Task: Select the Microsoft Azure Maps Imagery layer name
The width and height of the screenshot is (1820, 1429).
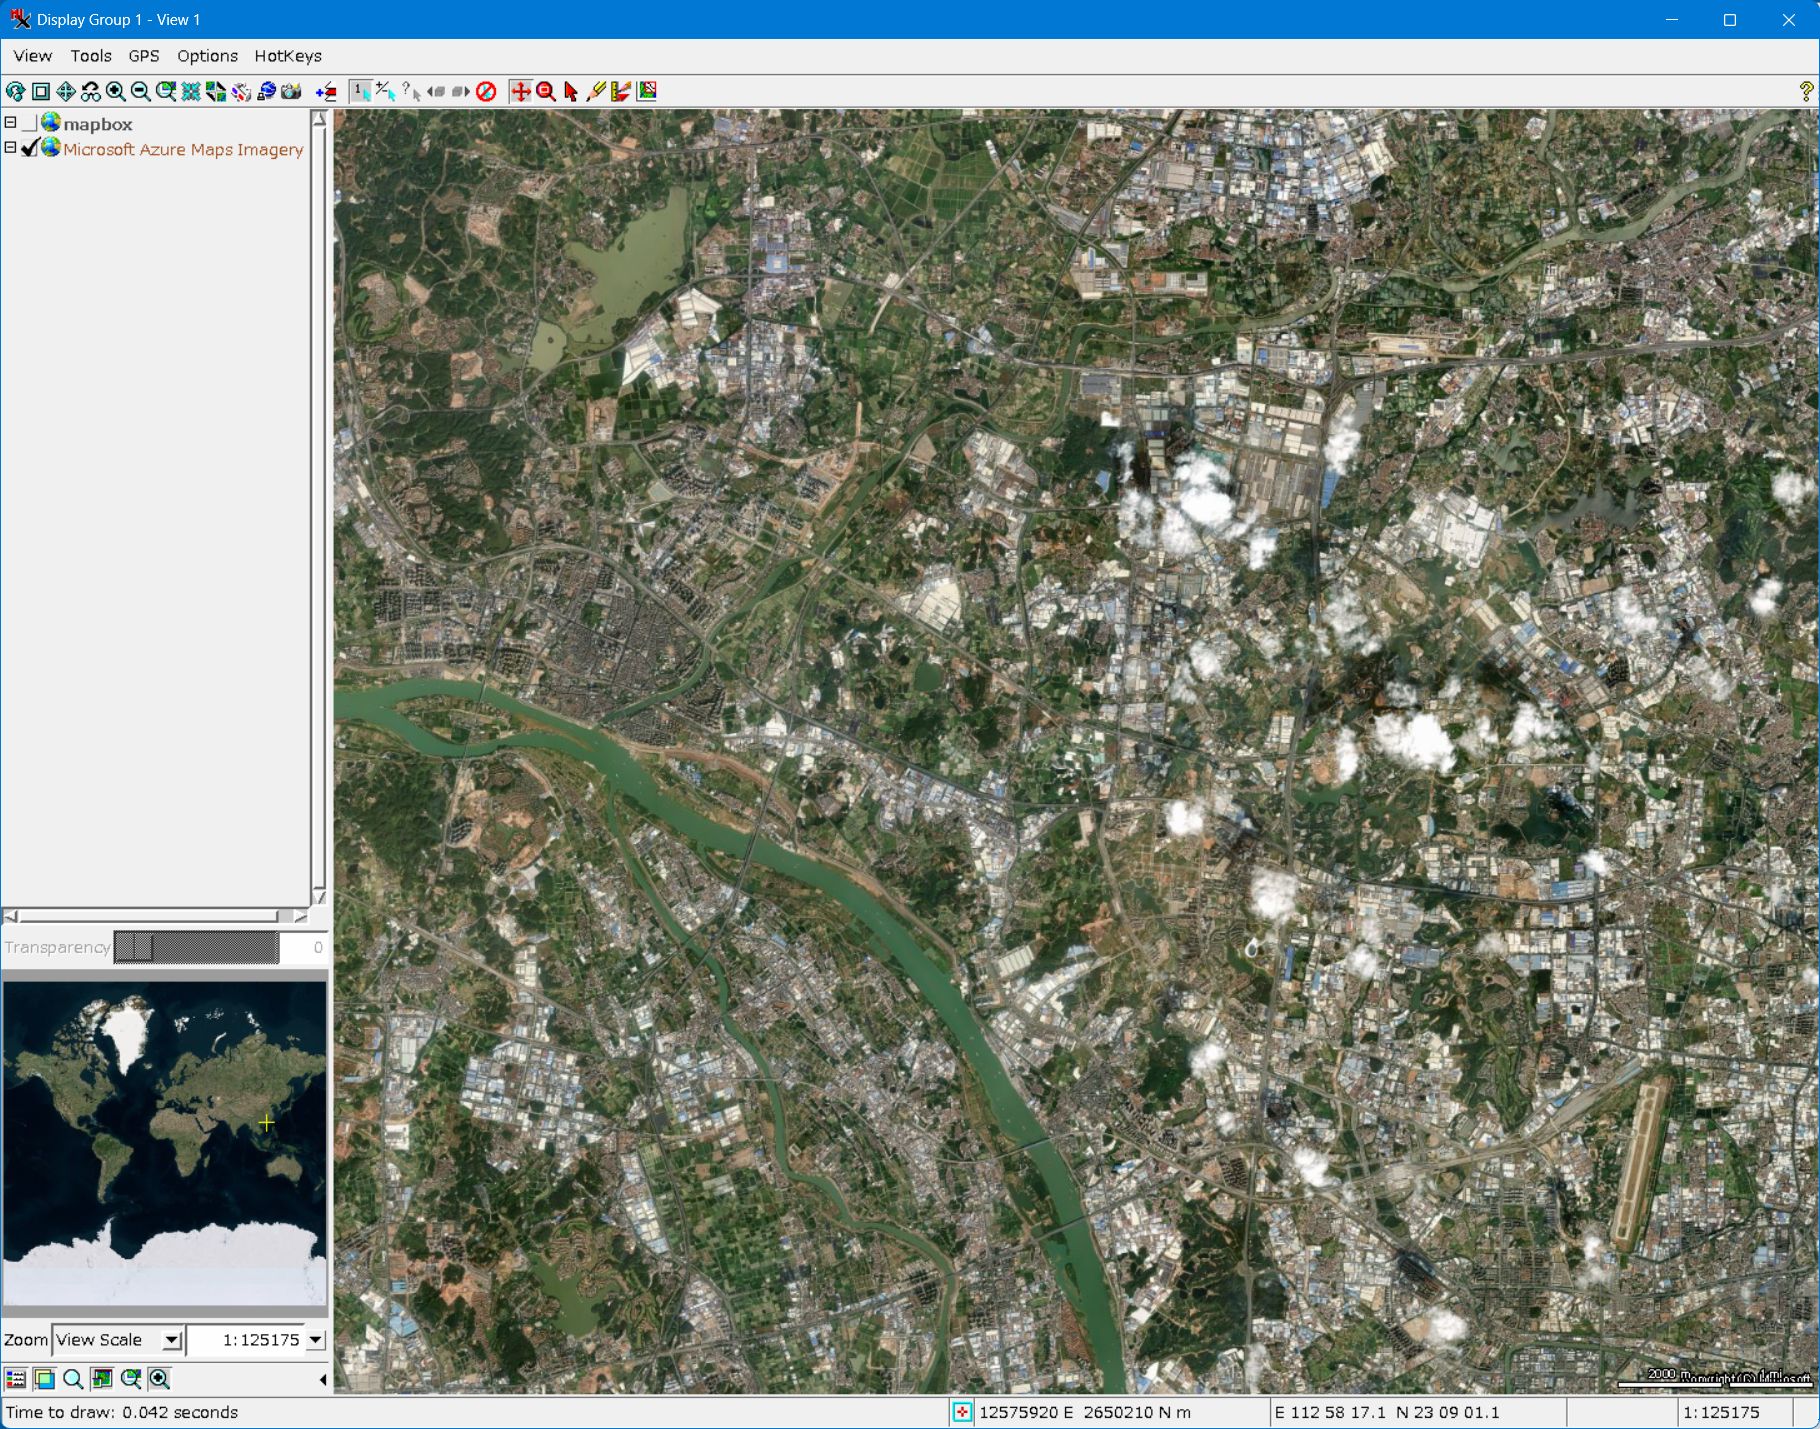Action: [x=183, y=149]
